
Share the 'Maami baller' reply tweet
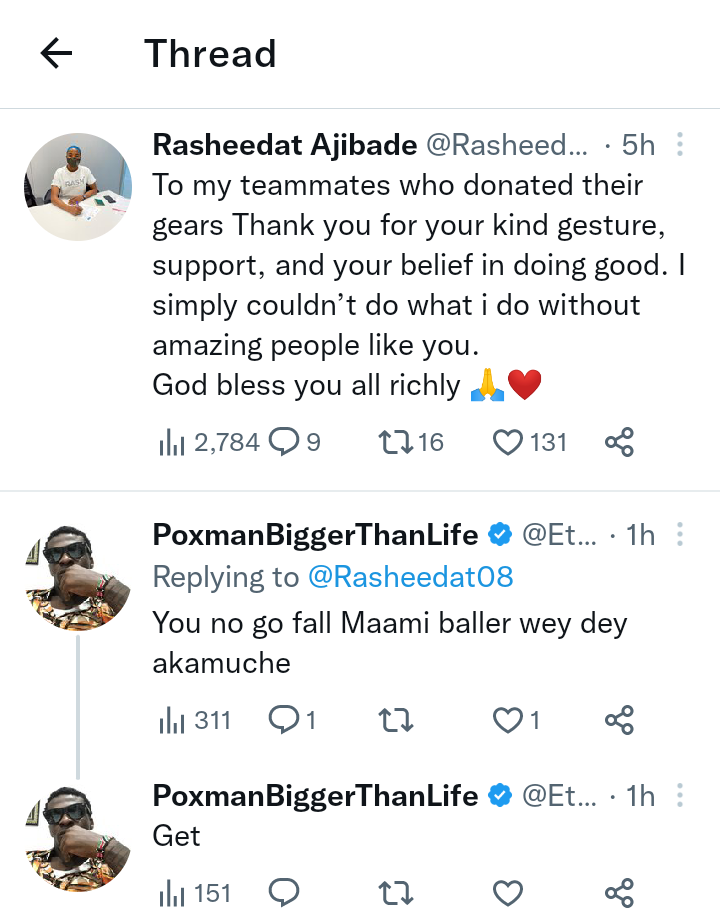(620, 720)
